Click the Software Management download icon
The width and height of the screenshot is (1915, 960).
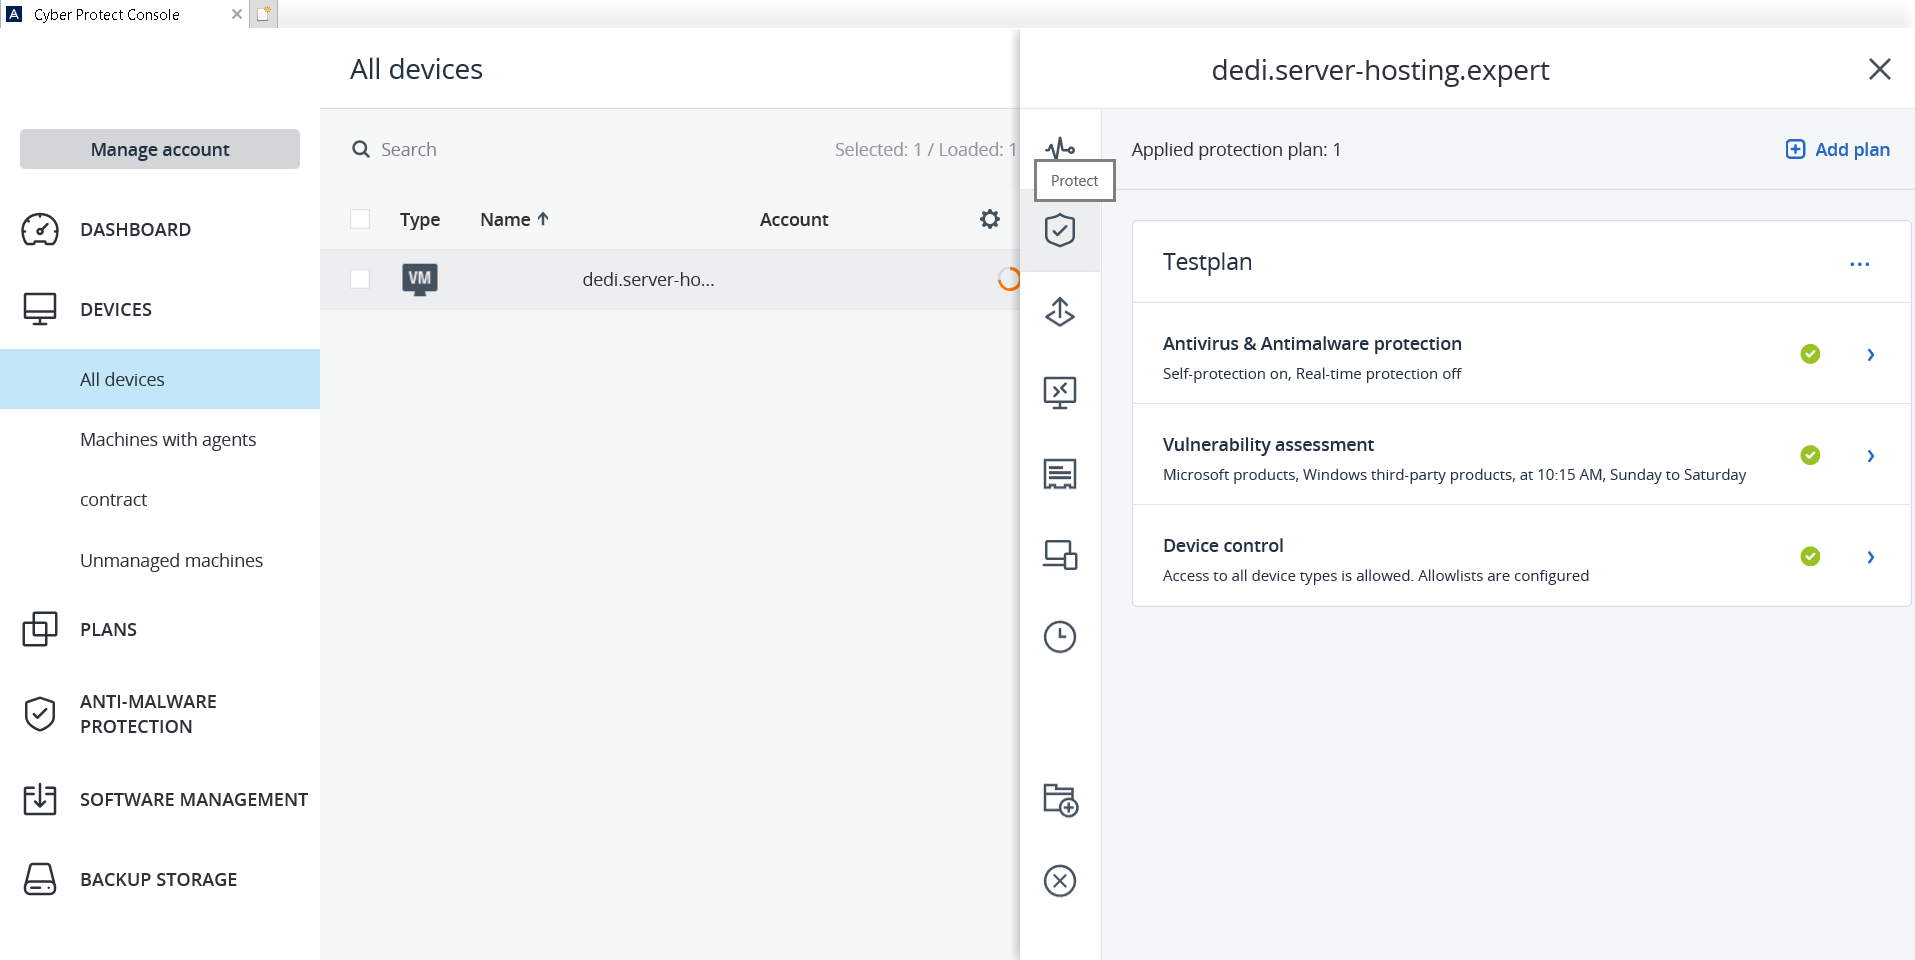pos(40,799)
